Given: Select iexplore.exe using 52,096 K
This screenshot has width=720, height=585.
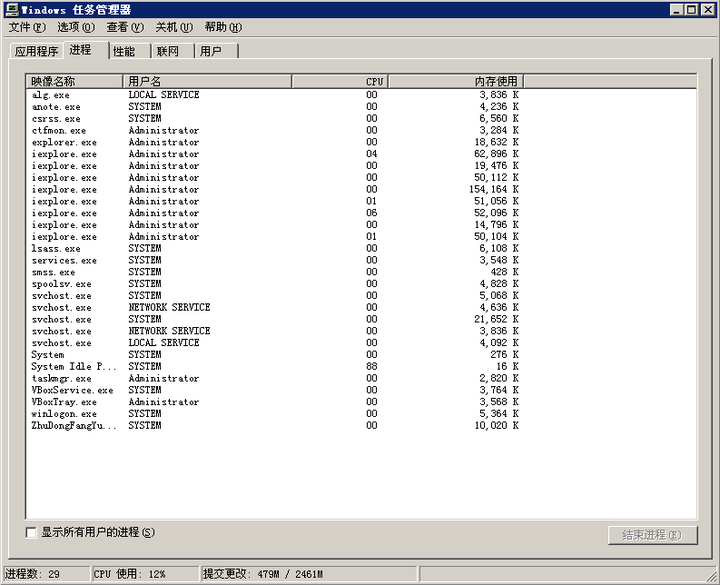Looking at the screenshot, I should [275, 213].
